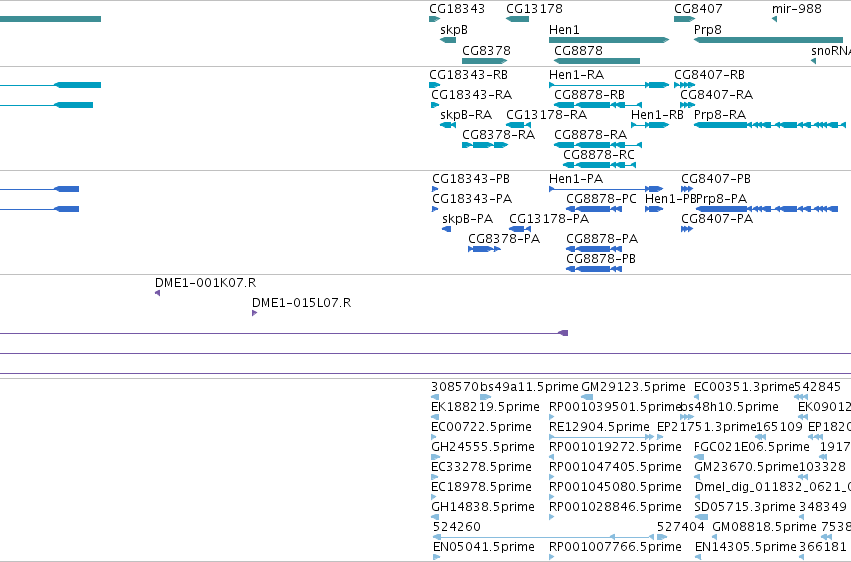The height and width of the screenshot is (562, 851).
Task: Select the CG18343-RA transcript label
Action: pyautogui.click(x=472, y=94)
